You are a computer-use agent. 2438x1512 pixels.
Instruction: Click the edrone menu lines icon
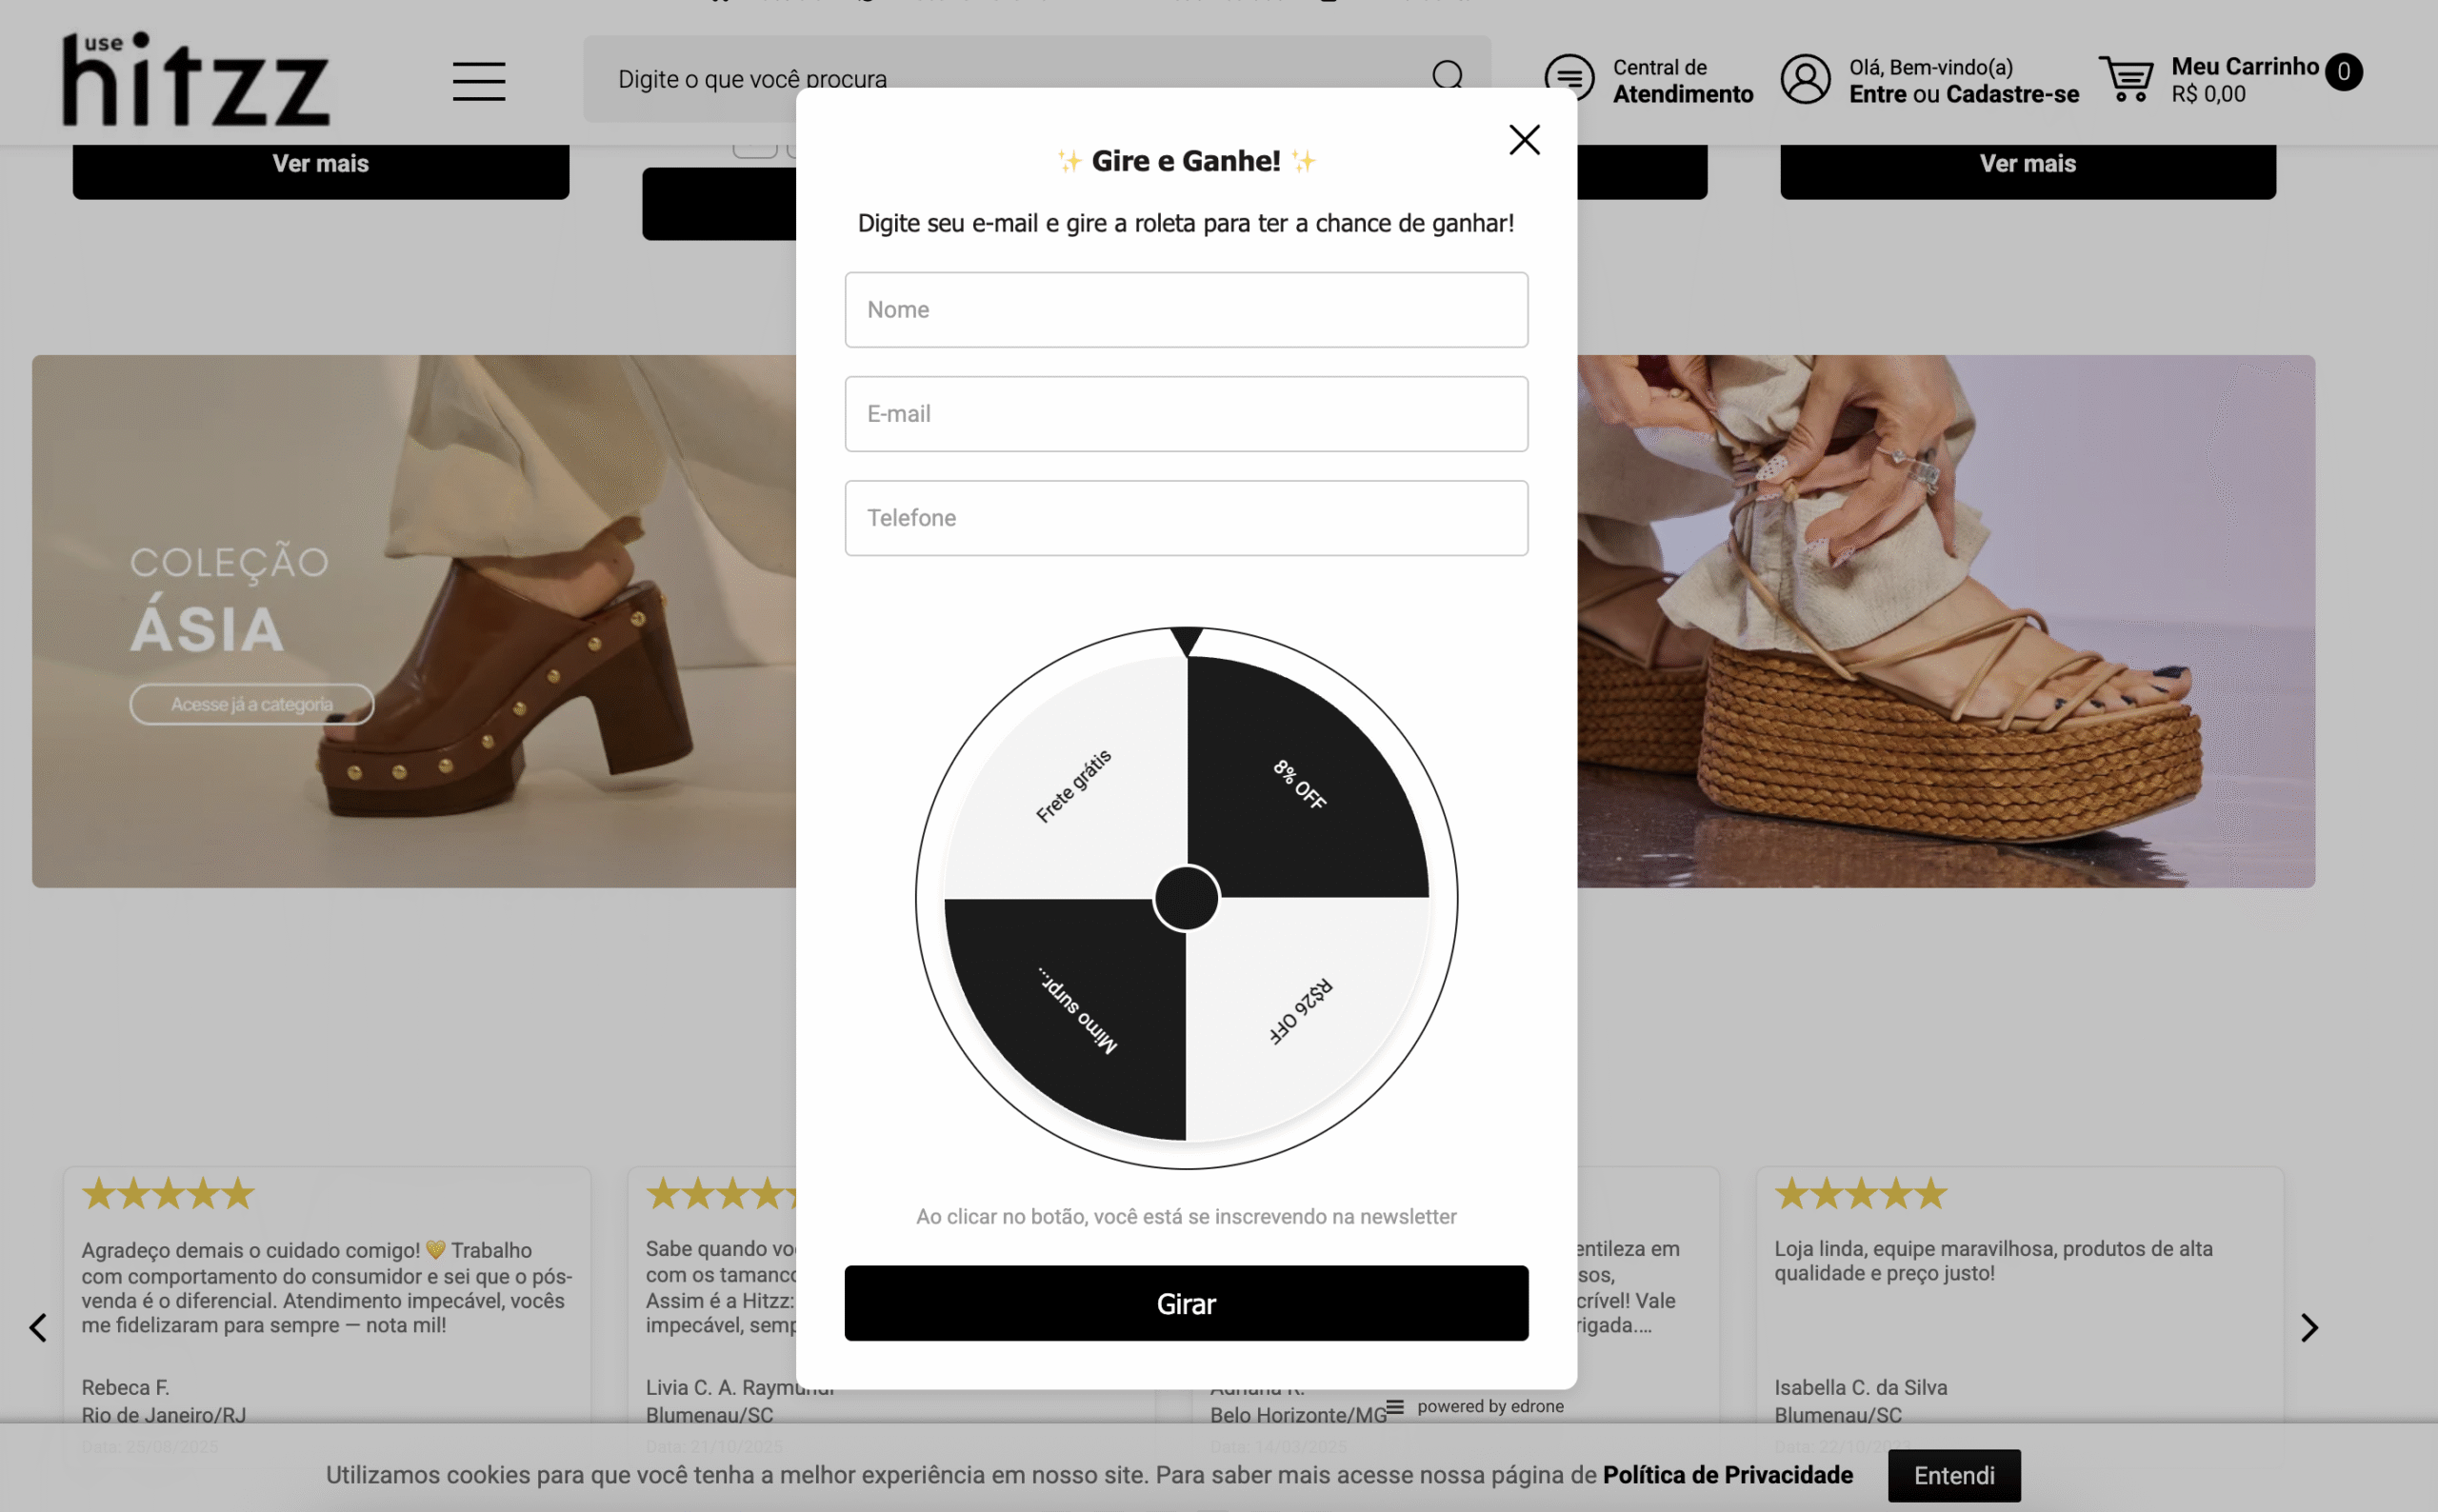click(1395, 1406)
